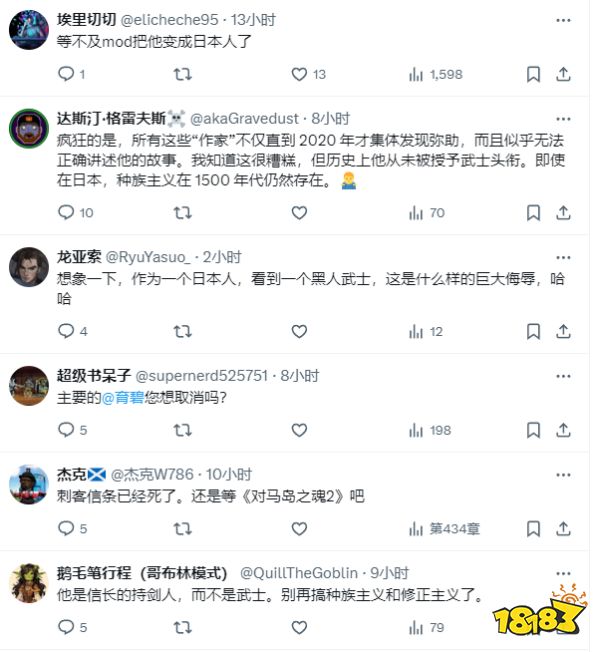Open more options on @elicheche95 tweet
This screenshot has width=600, height=652.
[x=563, y=20]
